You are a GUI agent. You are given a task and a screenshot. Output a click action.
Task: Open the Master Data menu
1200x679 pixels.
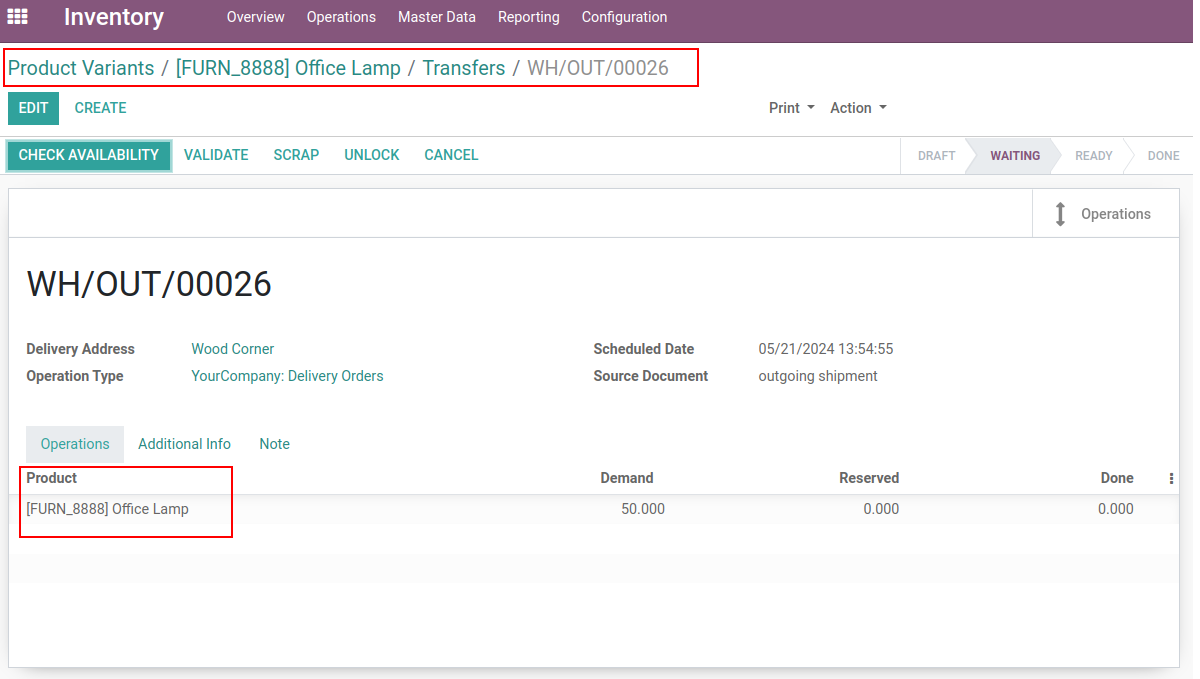(436, 17)
